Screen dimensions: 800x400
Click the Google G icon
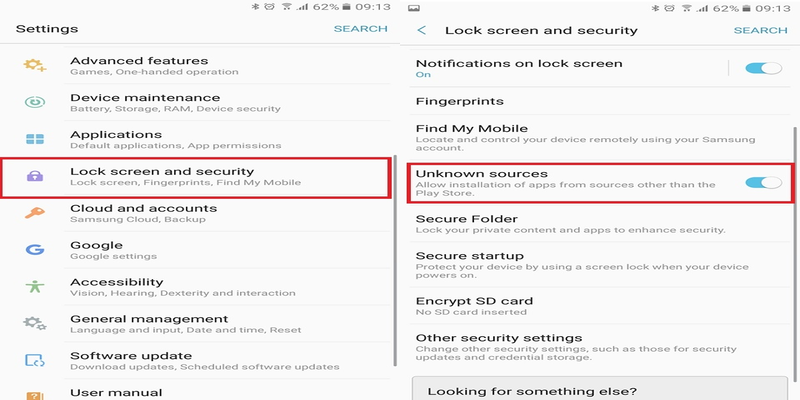tap(35, 250)
